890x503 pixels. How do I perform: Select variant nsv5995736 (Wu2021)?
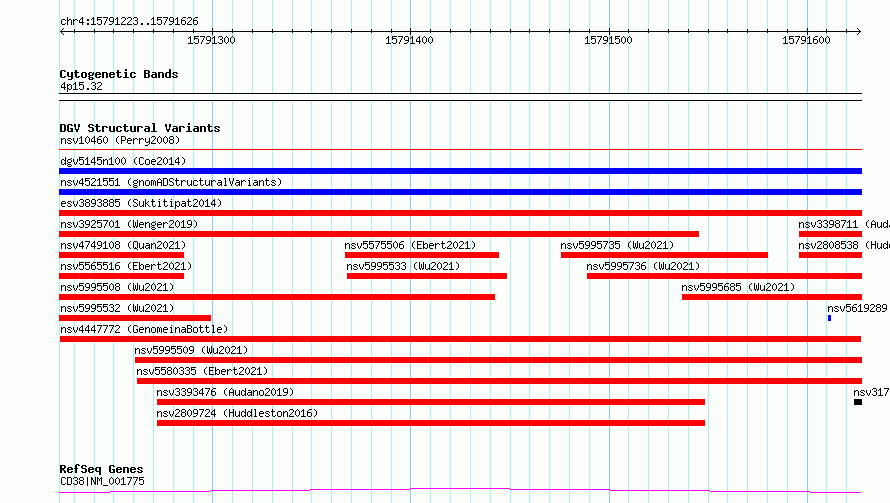point(643,266)
